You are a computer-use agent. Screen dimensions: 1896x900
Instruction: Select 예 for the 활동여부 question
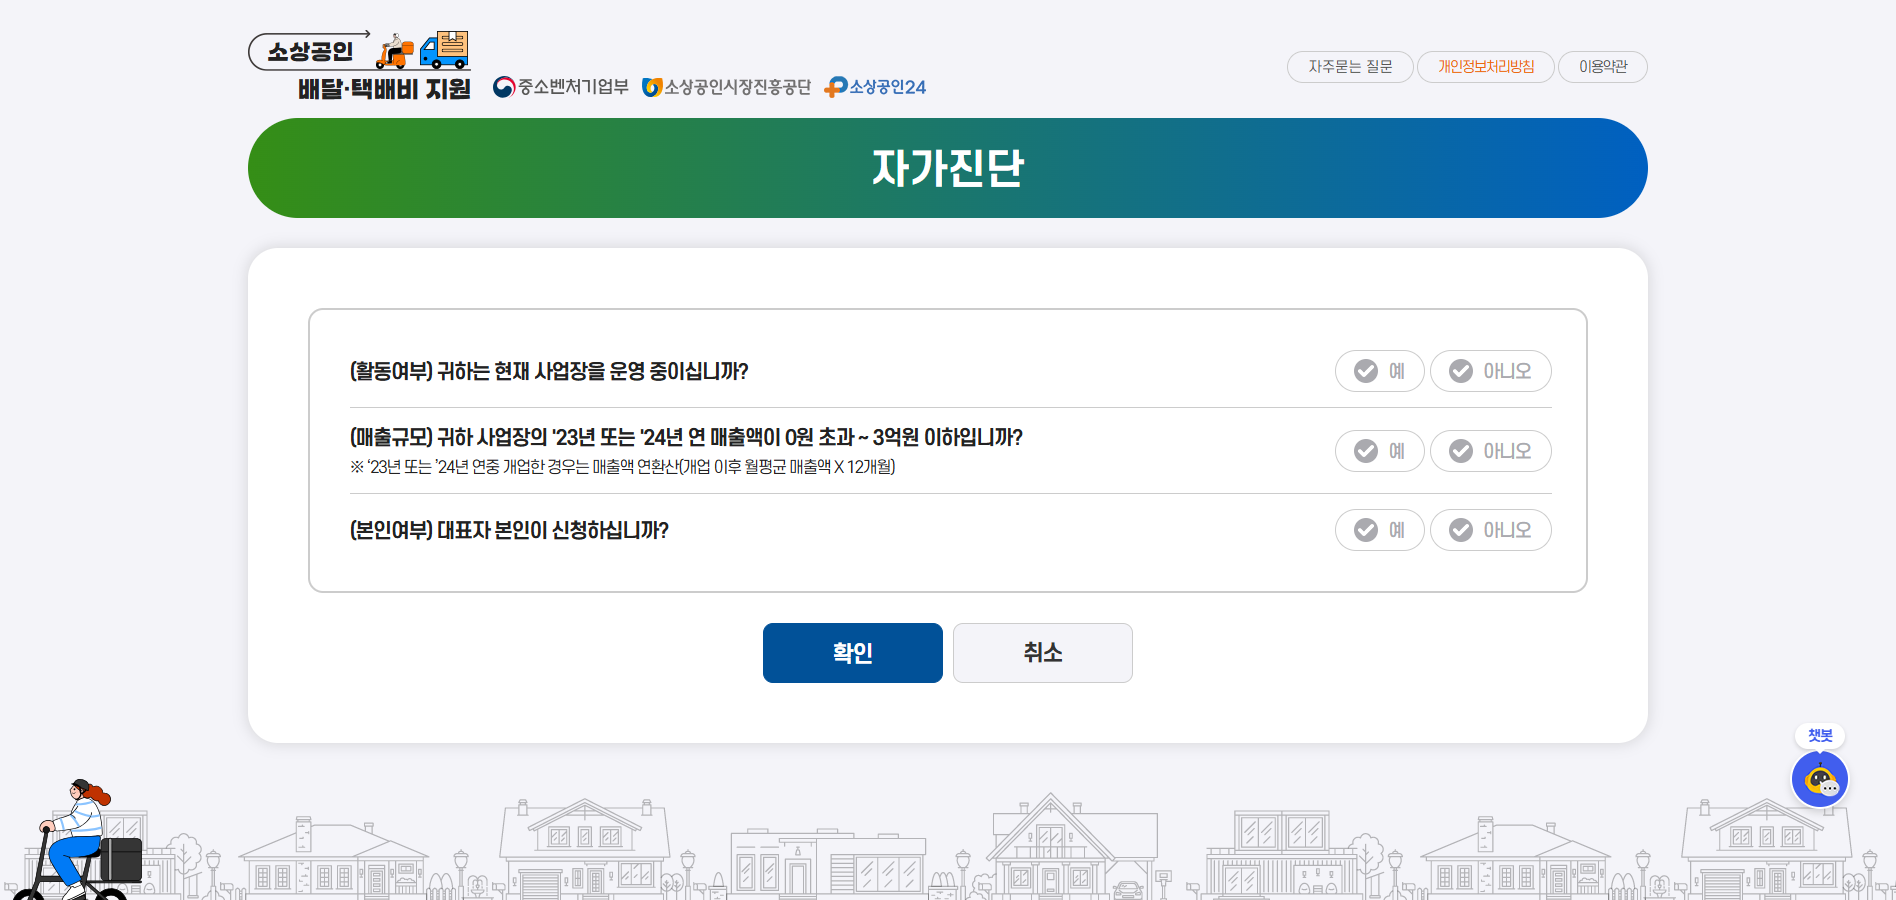coord(1379,371)
